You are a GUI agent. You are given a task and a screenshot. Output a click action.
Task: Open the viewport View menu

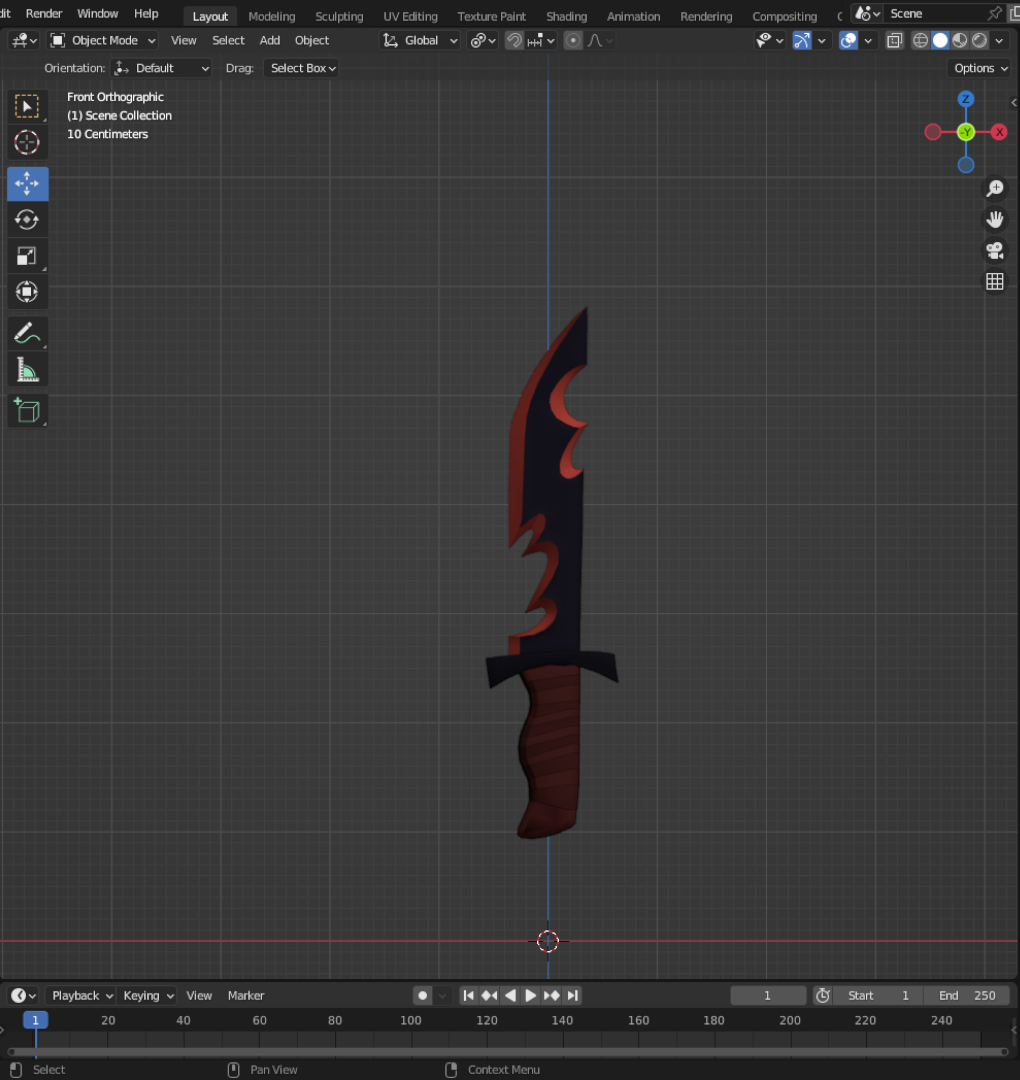click(x=183, y=41)
